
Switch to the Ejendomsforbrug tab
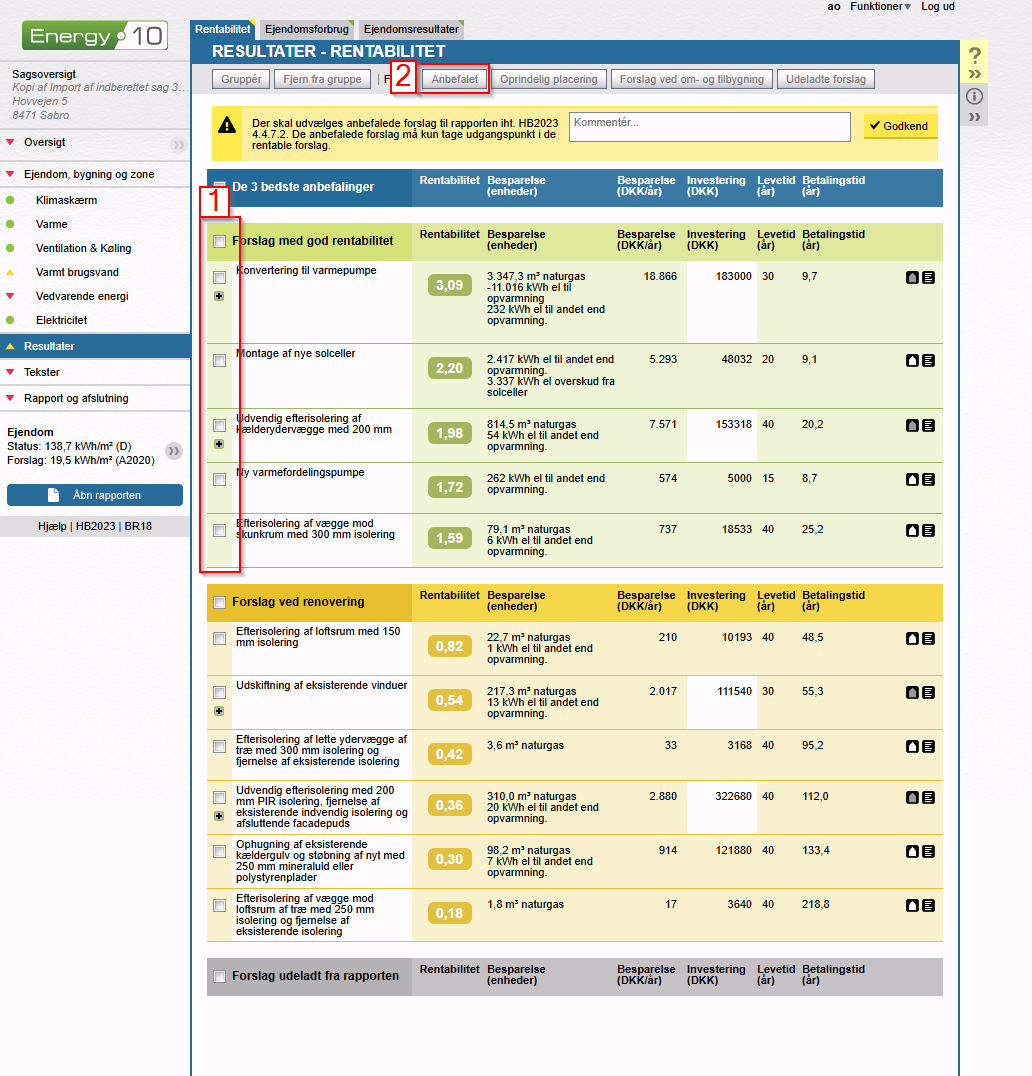305,30
